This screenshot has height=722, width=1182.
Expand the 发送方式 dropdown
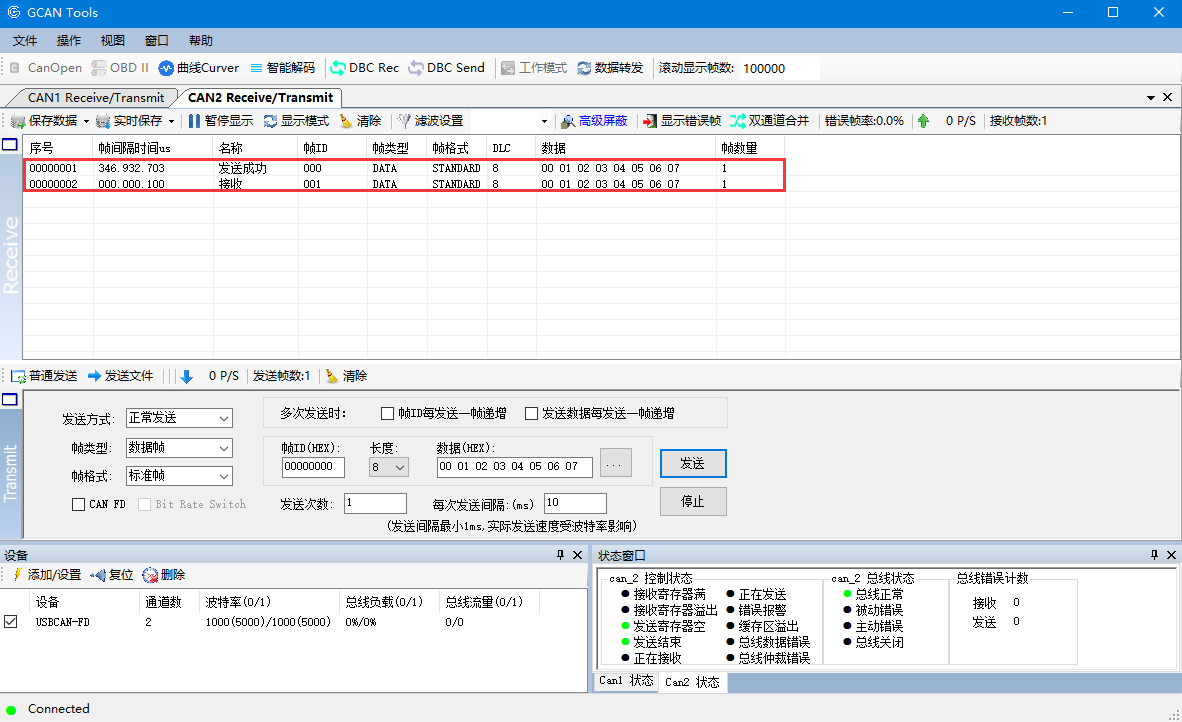[x=179, y=418]
